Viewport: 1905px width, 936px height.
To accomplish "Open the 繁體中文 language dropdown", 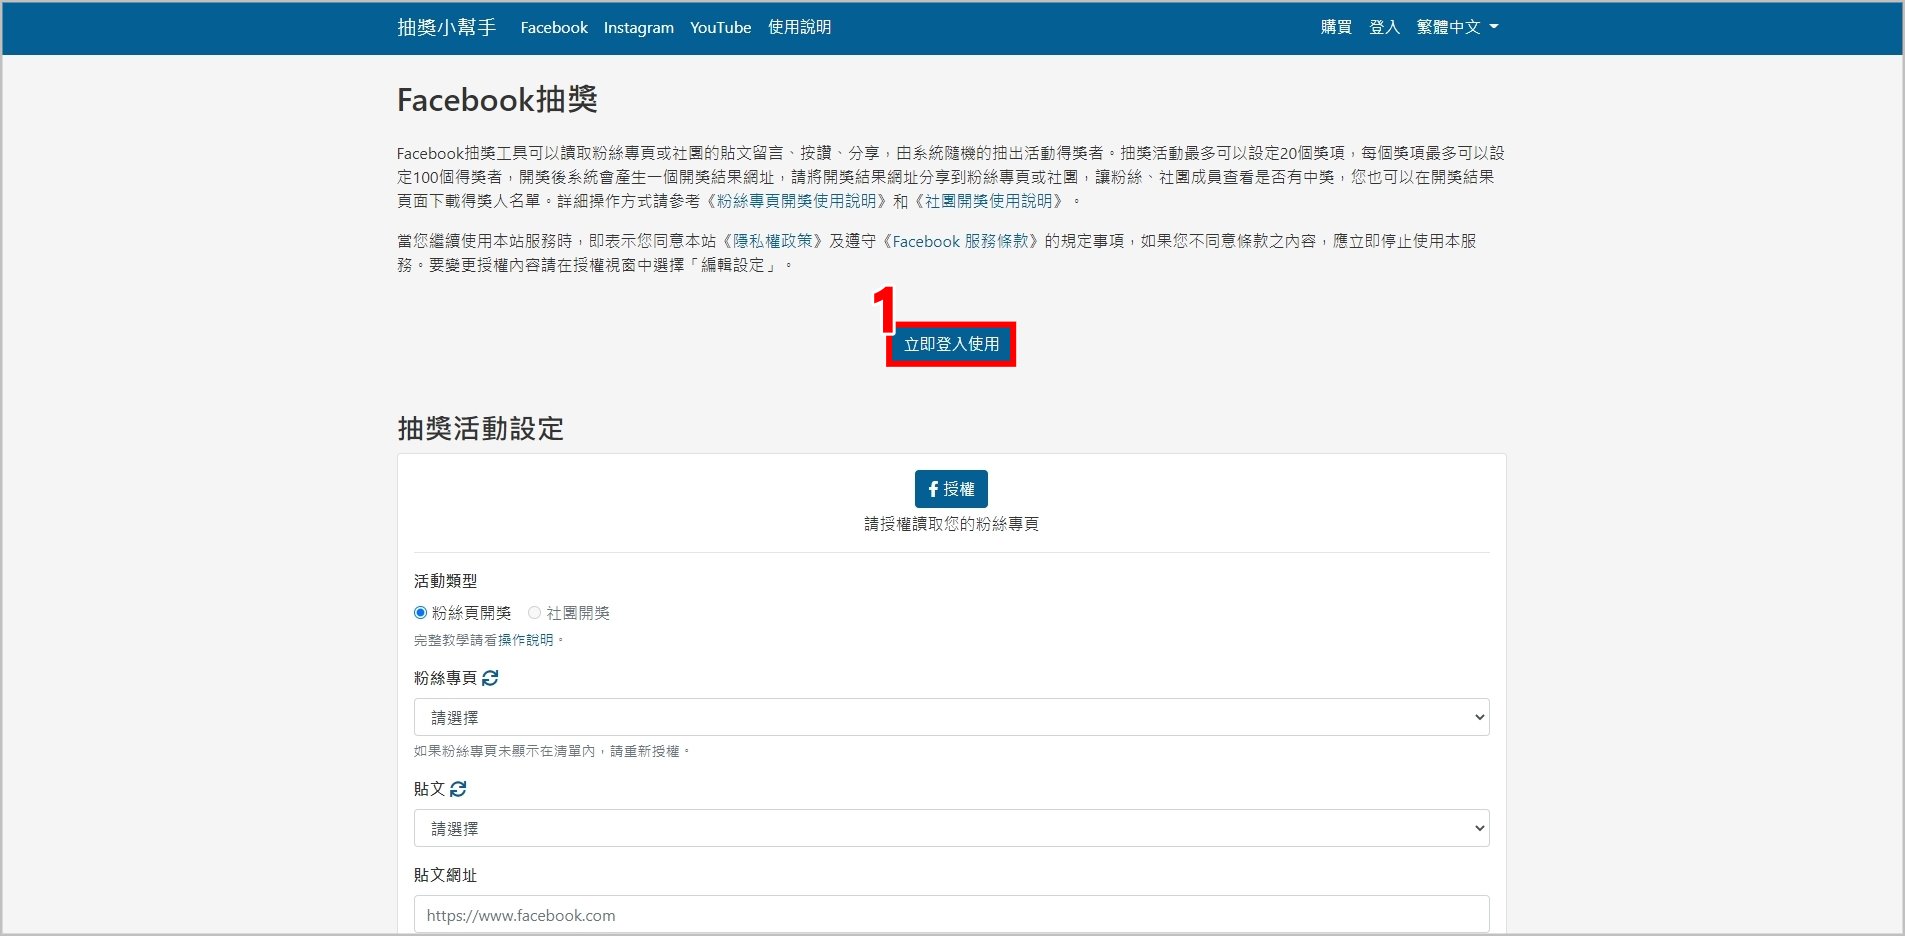I will click(x=1457, y=27).
